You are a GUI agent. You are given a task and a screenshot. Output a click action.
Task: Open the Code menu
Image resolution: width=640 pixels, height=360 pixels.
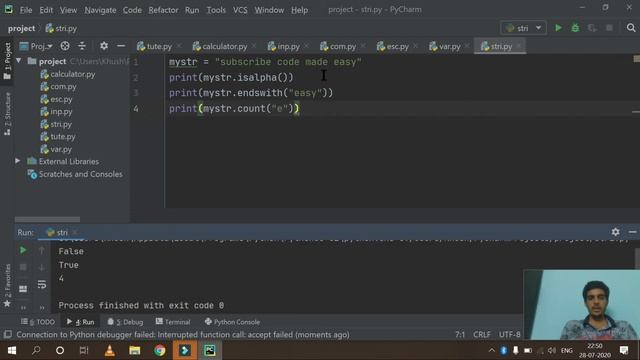[132, 10]
